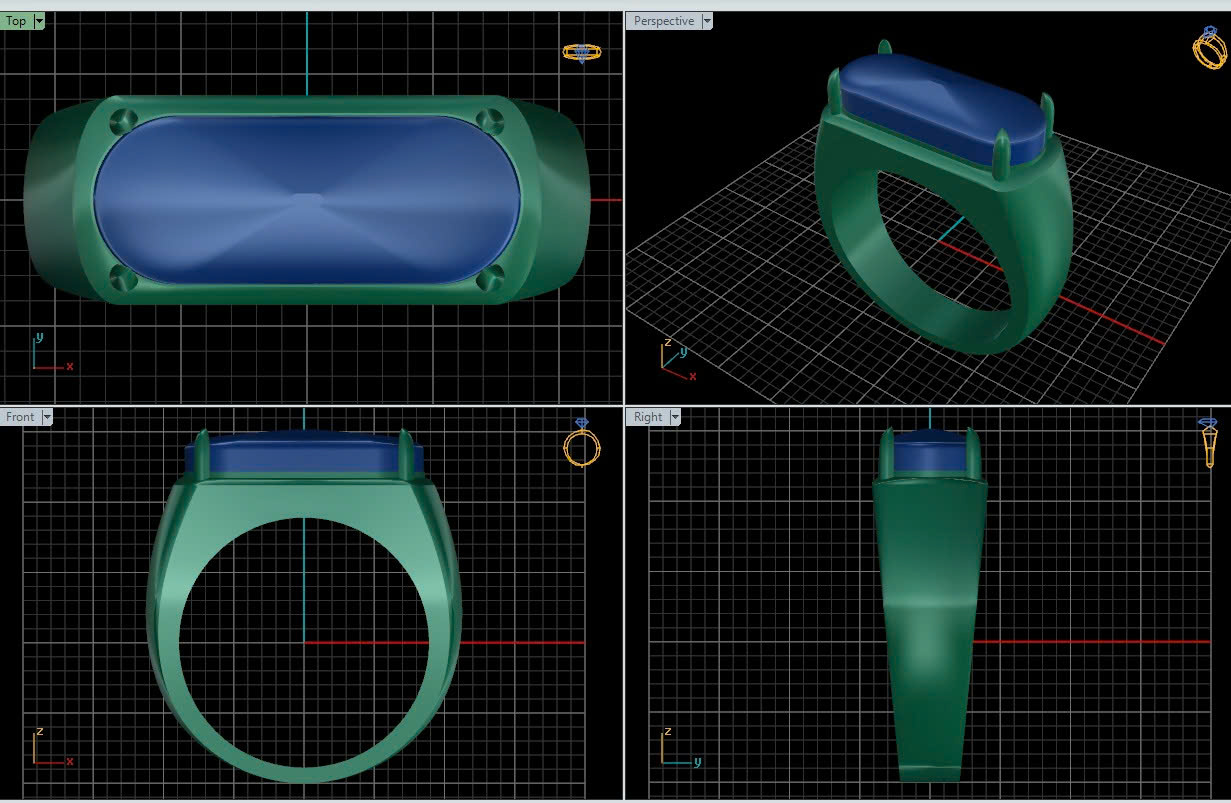Click the Top viewport title label
Image resolution: width=1231 pixels, height=803 pixels.
coord(16,21)
